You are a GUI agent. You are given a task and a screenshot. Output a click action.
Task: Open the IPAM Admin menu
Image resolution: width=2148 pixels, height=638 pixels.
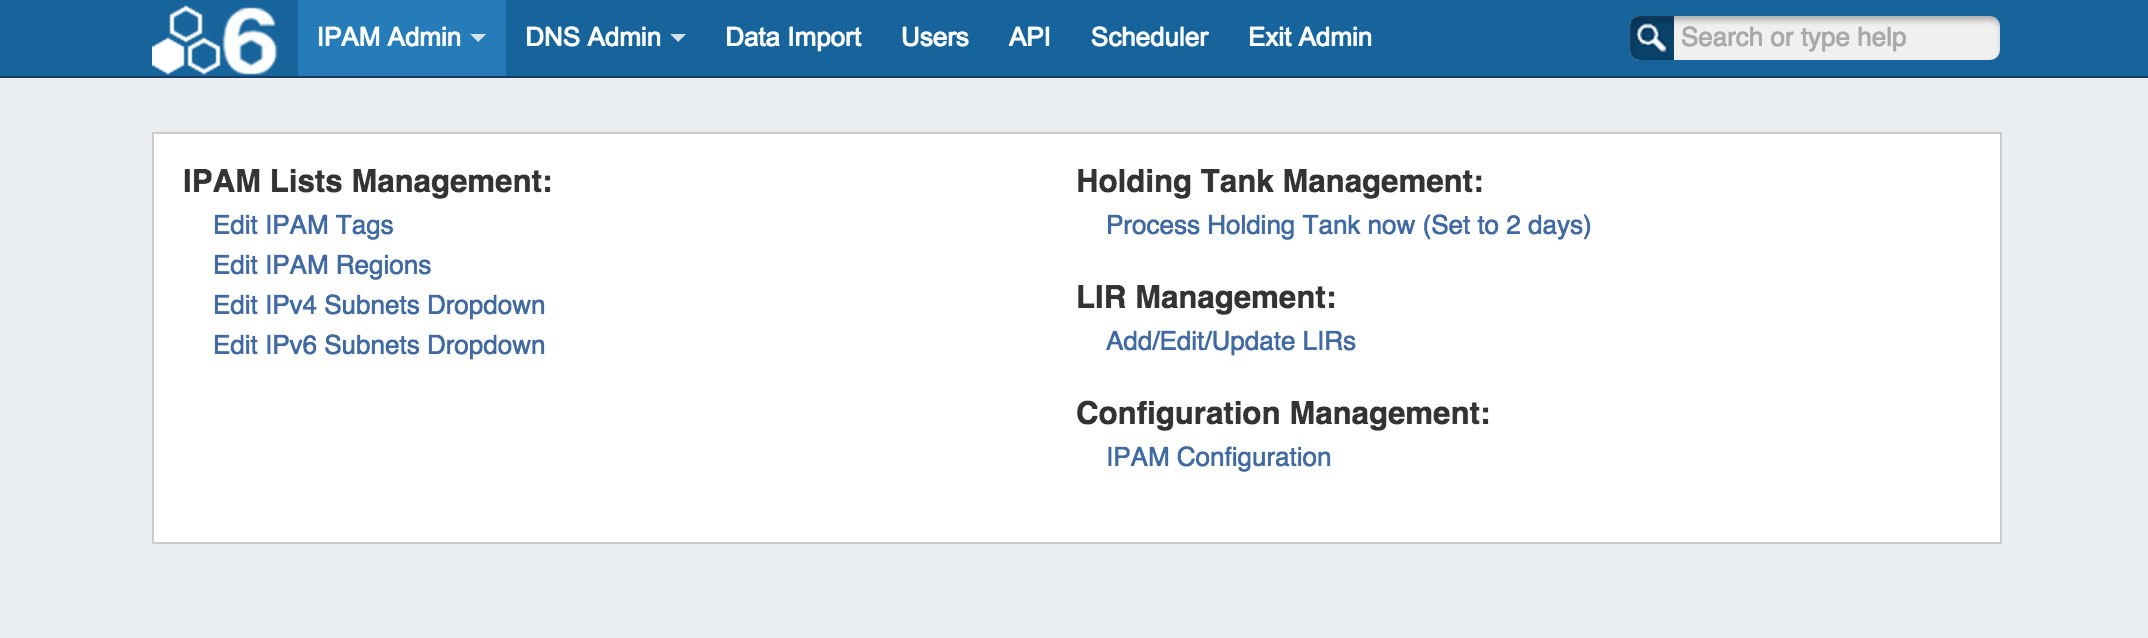click(x=389, y=37)
